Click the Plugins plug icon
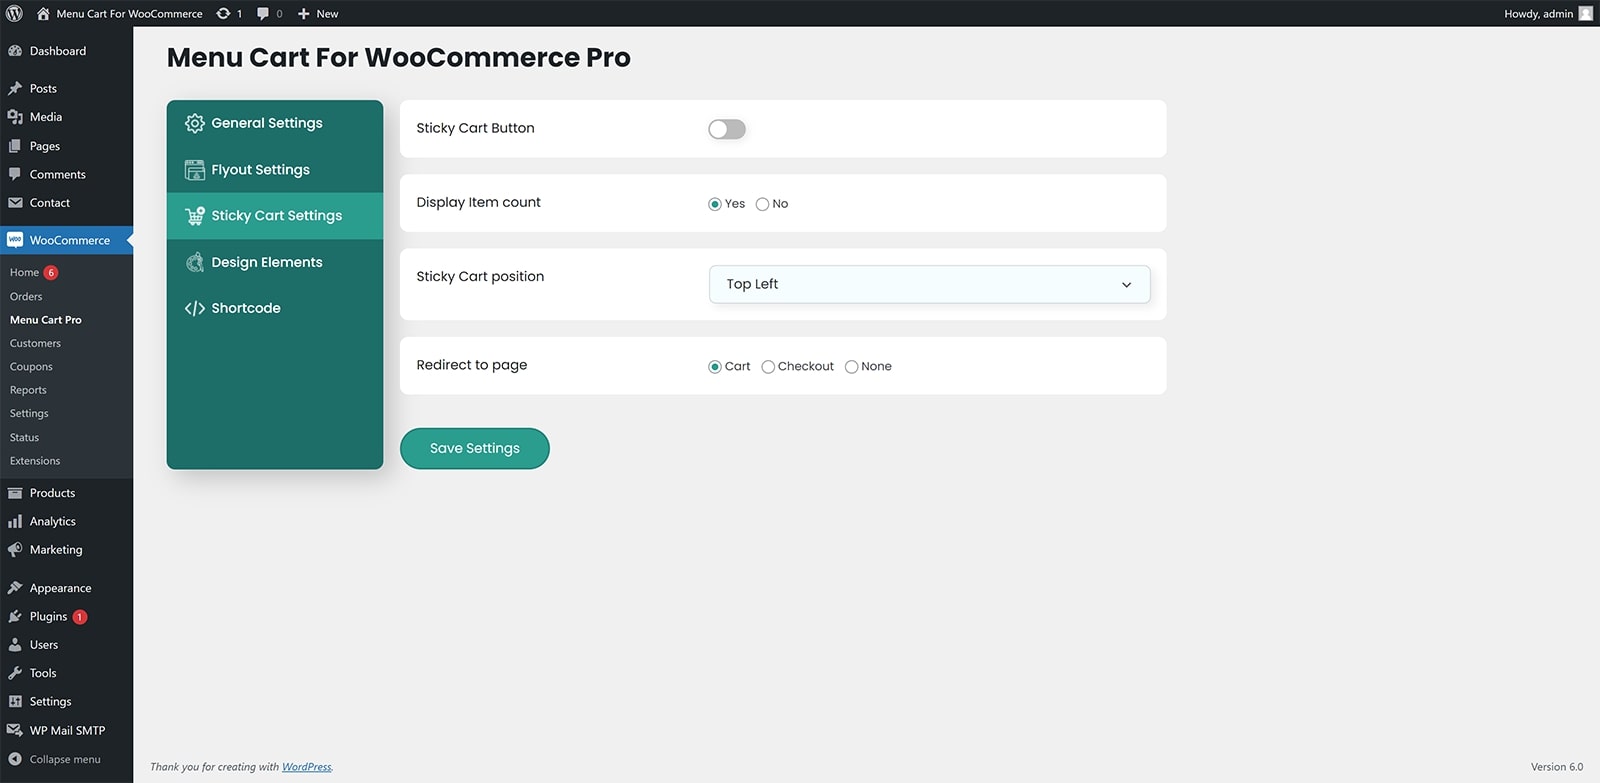Screen dimensions: 1600x783 pos(15,617)
